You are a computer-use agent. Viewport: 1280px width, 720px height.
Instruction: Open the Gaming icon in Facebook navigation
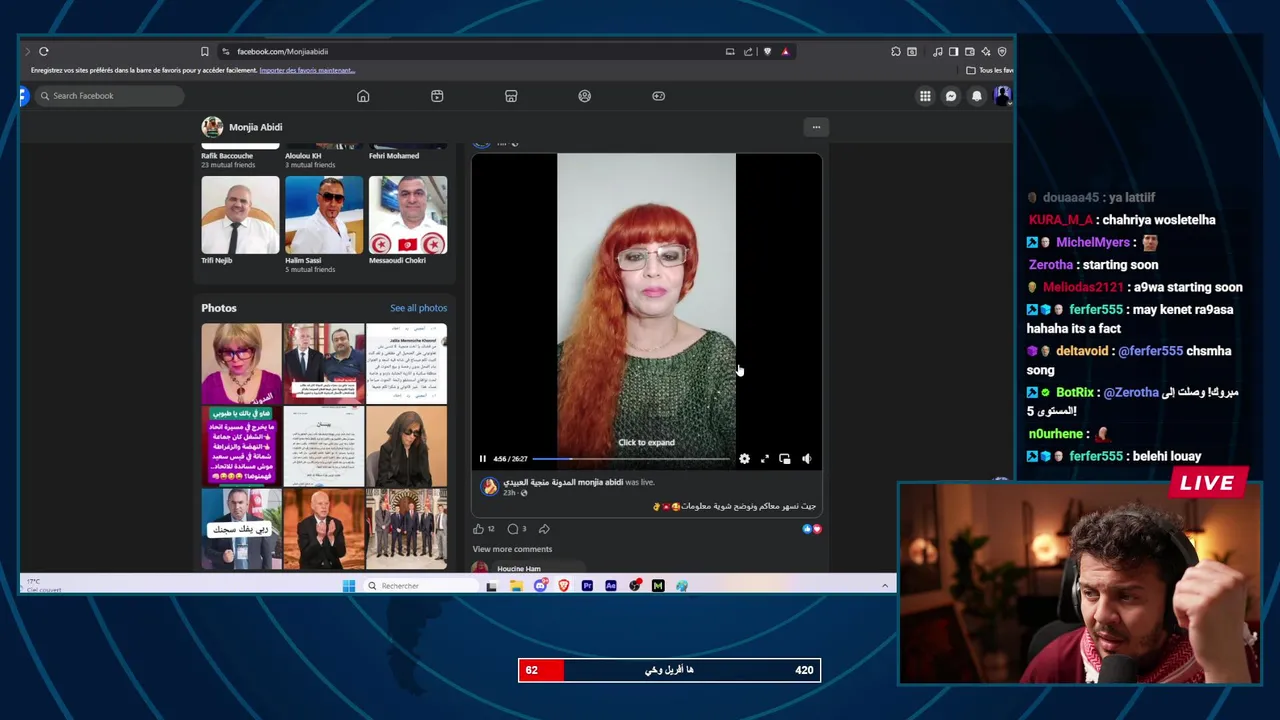(x=659, y=96)
